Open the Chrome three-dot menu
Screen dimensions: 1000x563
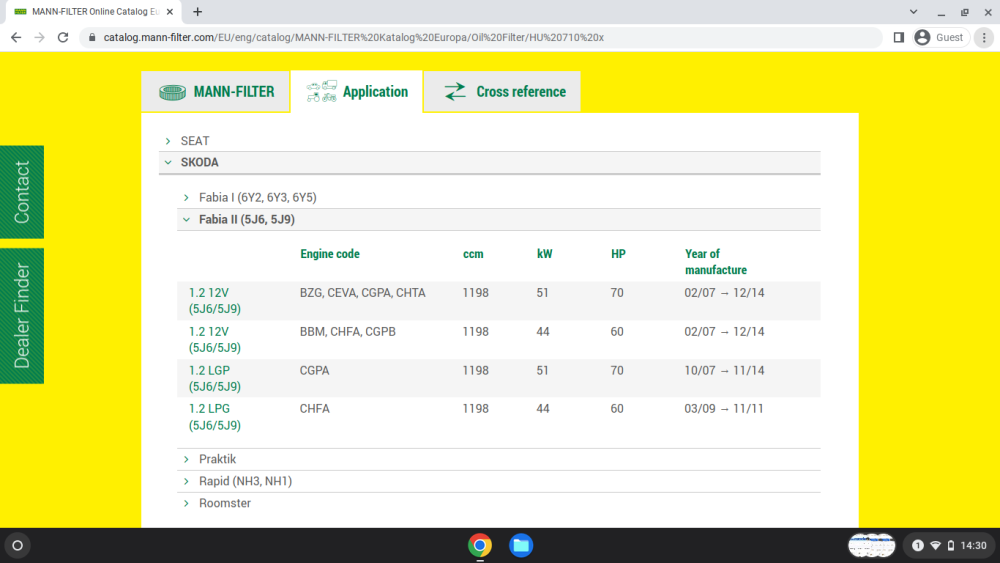coord(984,38)
